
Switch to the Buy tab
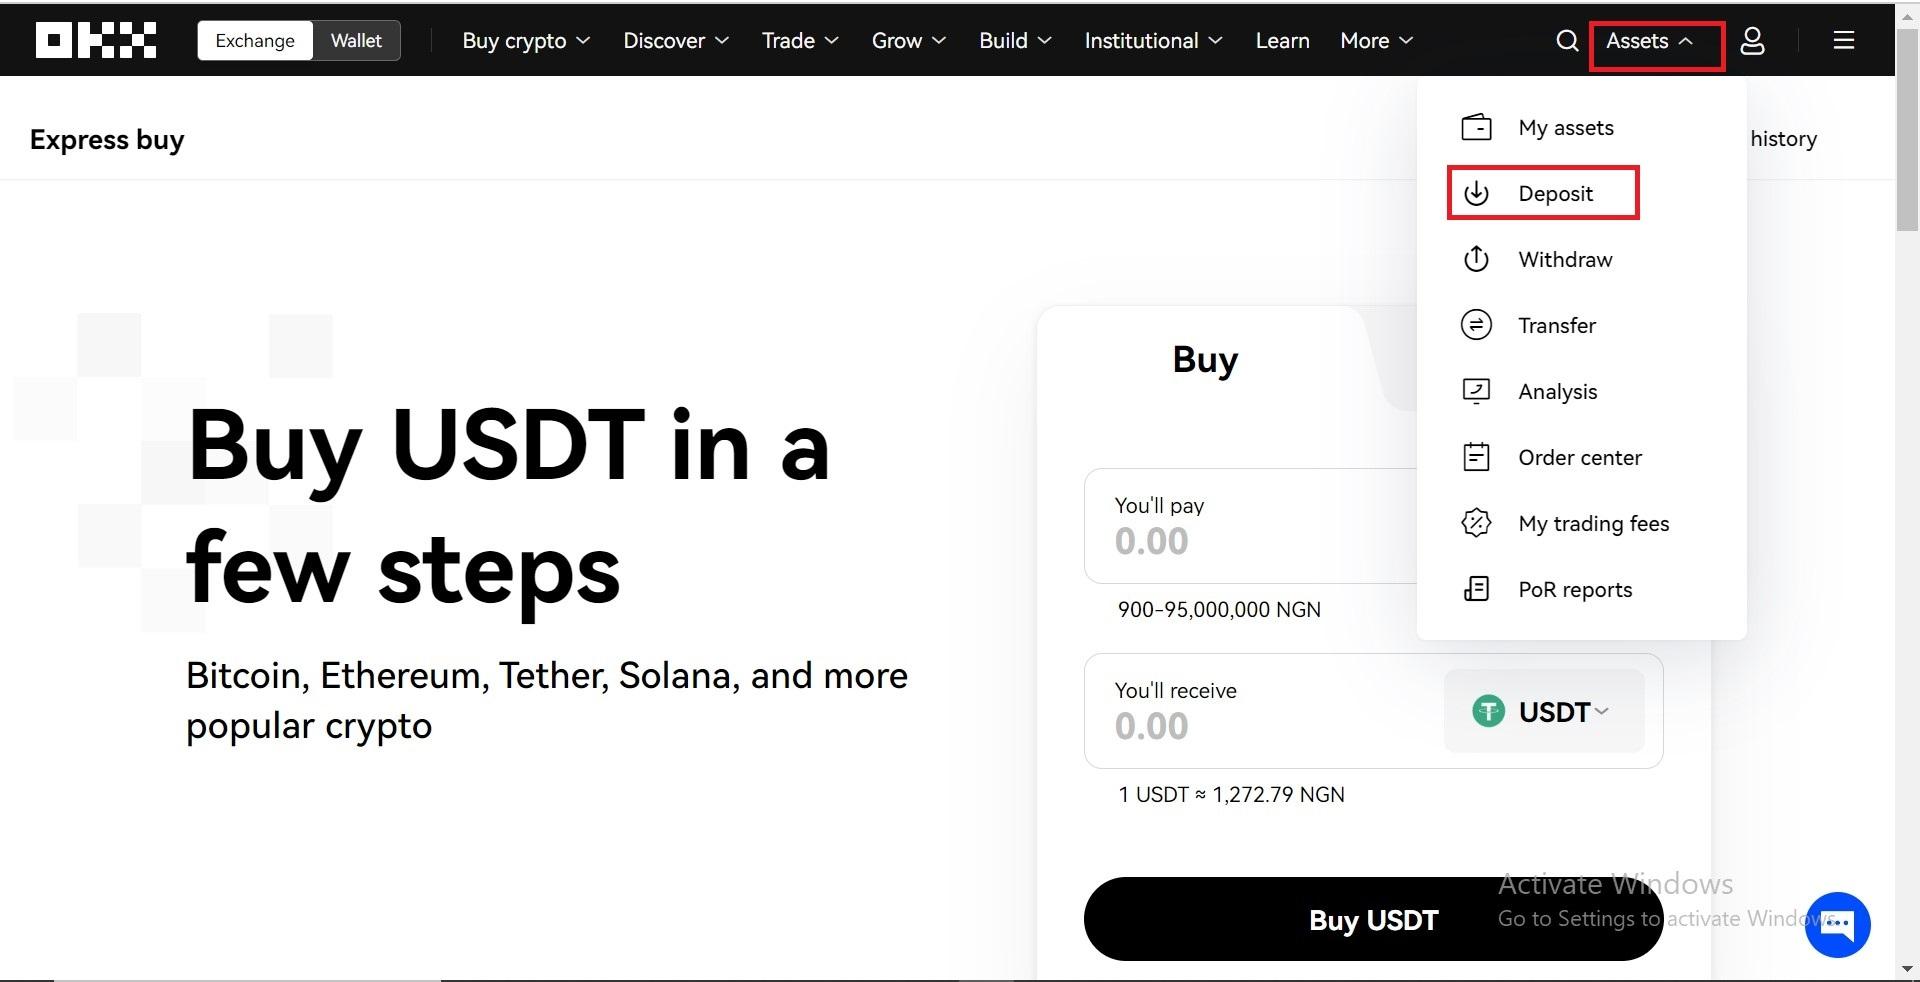[x=1205, y=359]
